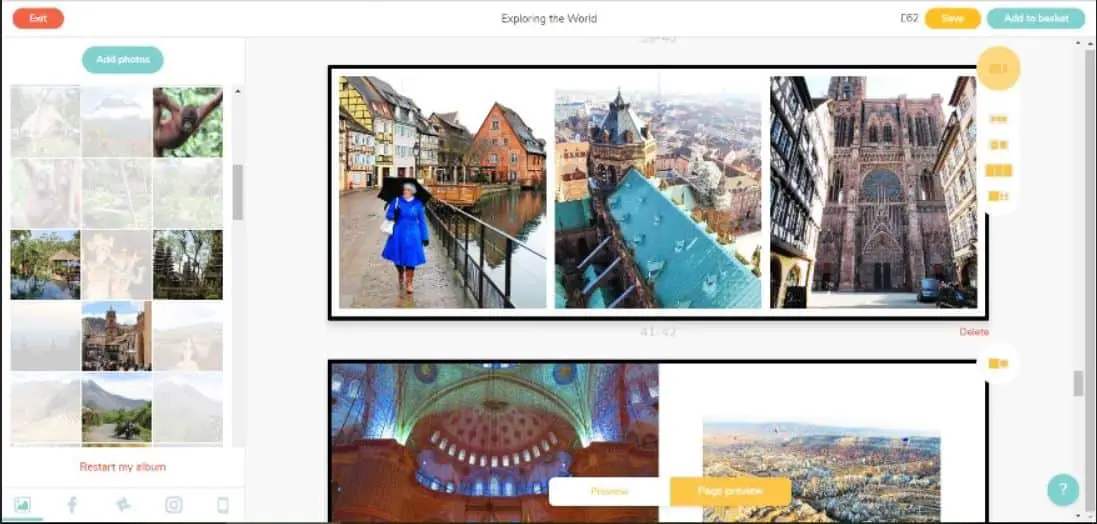Open the Instagram photo source tab
The image size is (1097, 524).
coord(173,505)
